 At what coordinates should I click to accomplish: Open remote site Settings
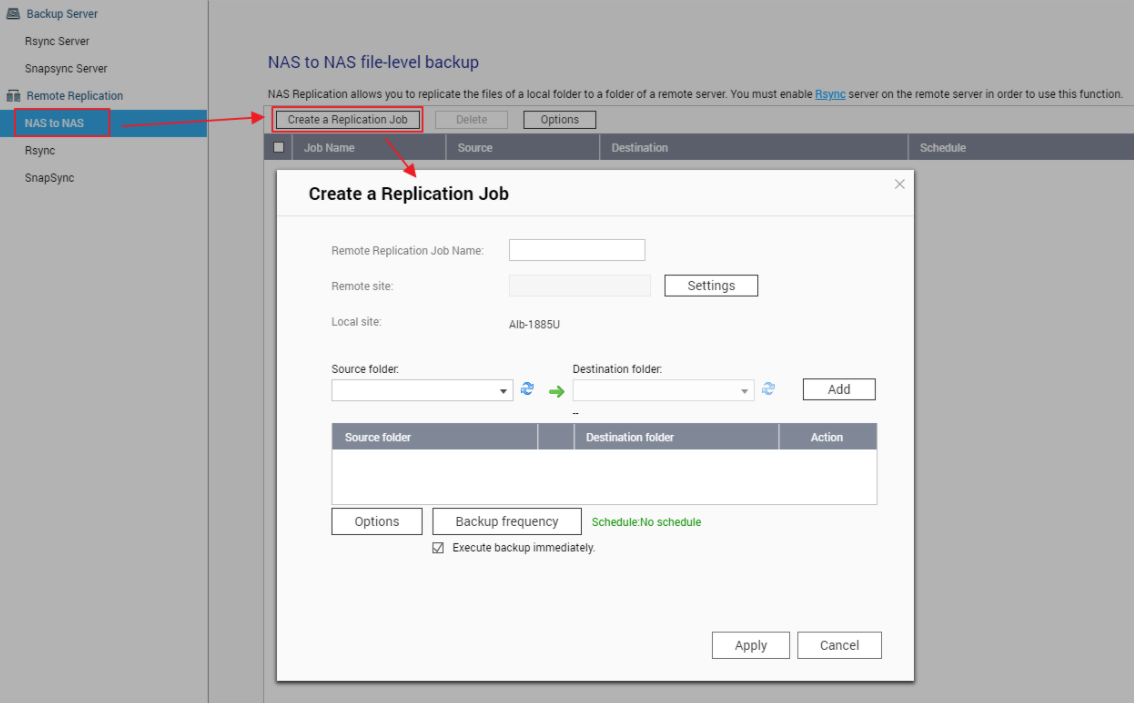click(711, 286)
